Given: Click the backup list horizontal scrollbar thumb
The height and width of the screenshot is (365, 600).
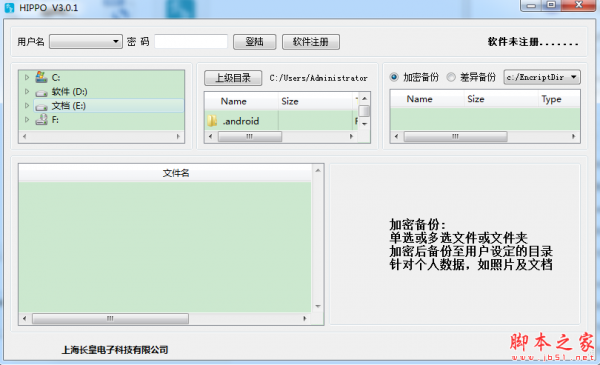Looking at the screenshot, I should (x=455, y=136).
